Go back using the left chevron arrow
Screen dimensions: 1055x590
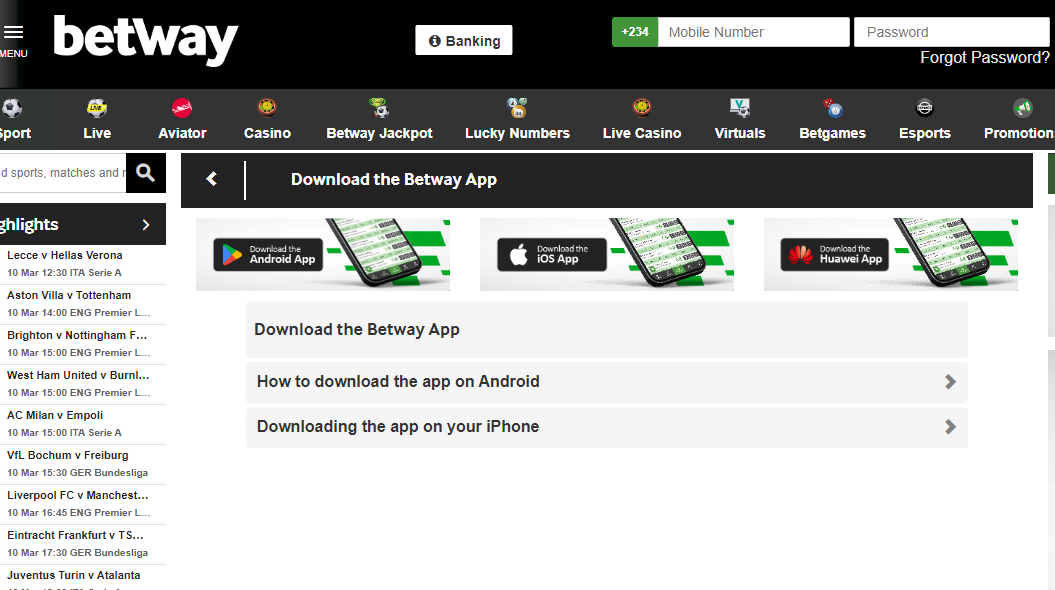pyautogui.click(x=212, y=179)
